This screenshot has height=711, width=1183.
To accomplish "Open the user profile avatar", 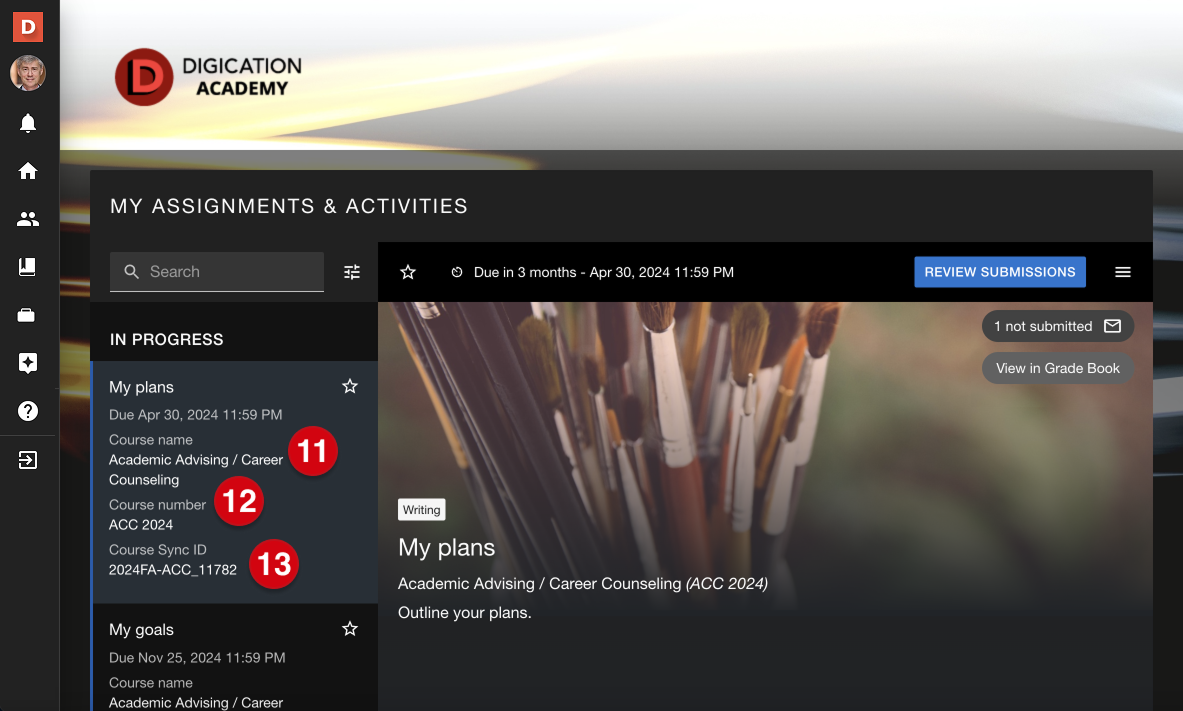I will coord(28,73).
